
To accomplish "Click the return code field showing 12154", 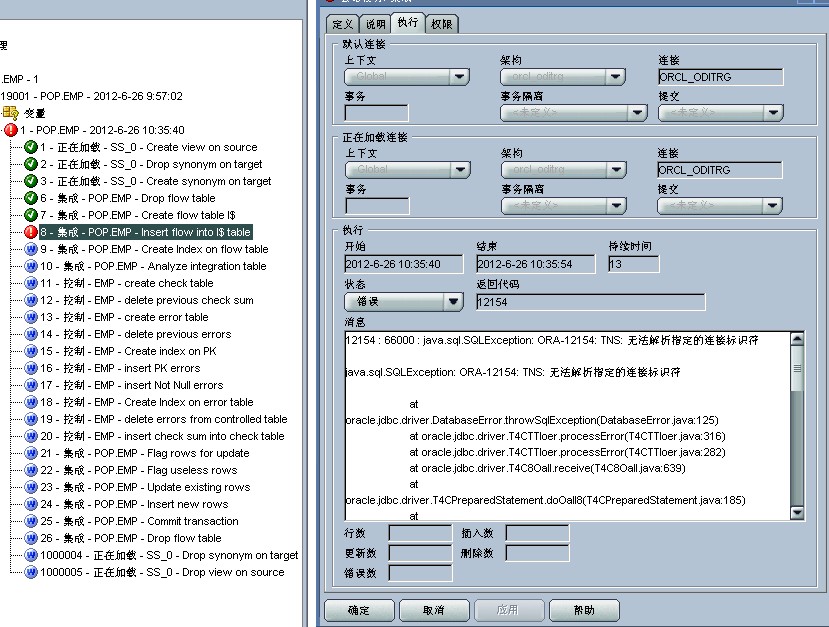I will pos(591,302).
